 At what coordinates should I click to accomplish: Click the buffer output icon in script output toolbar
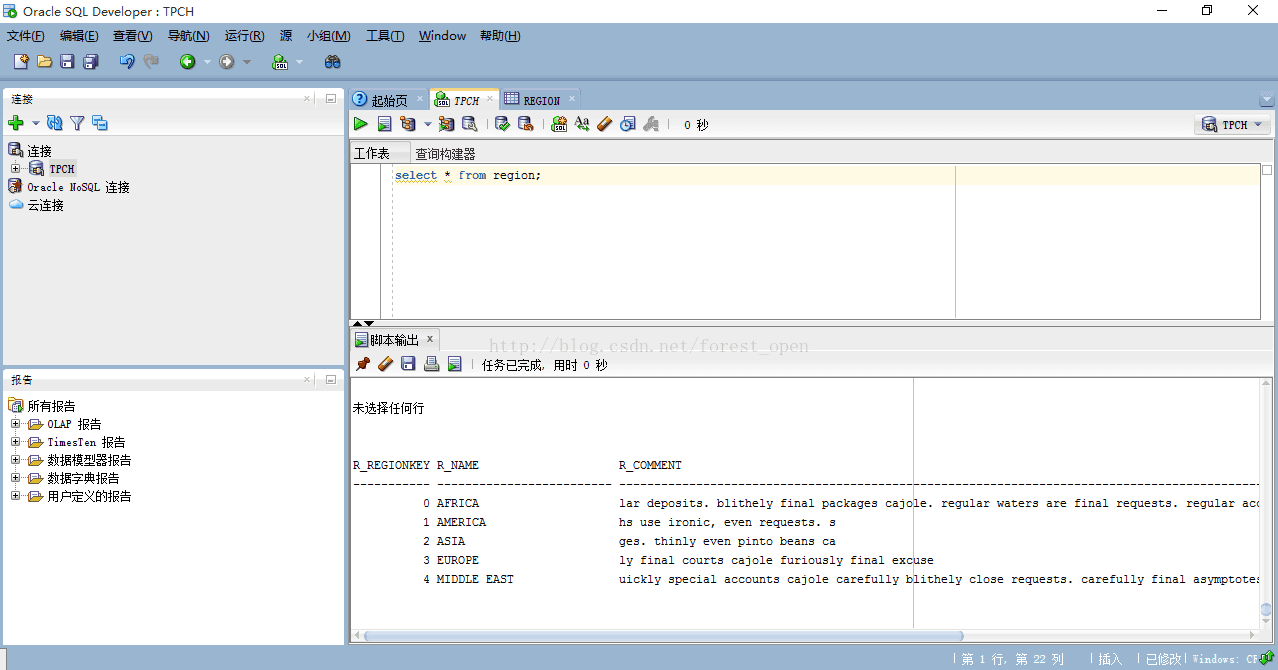point(454,364)
